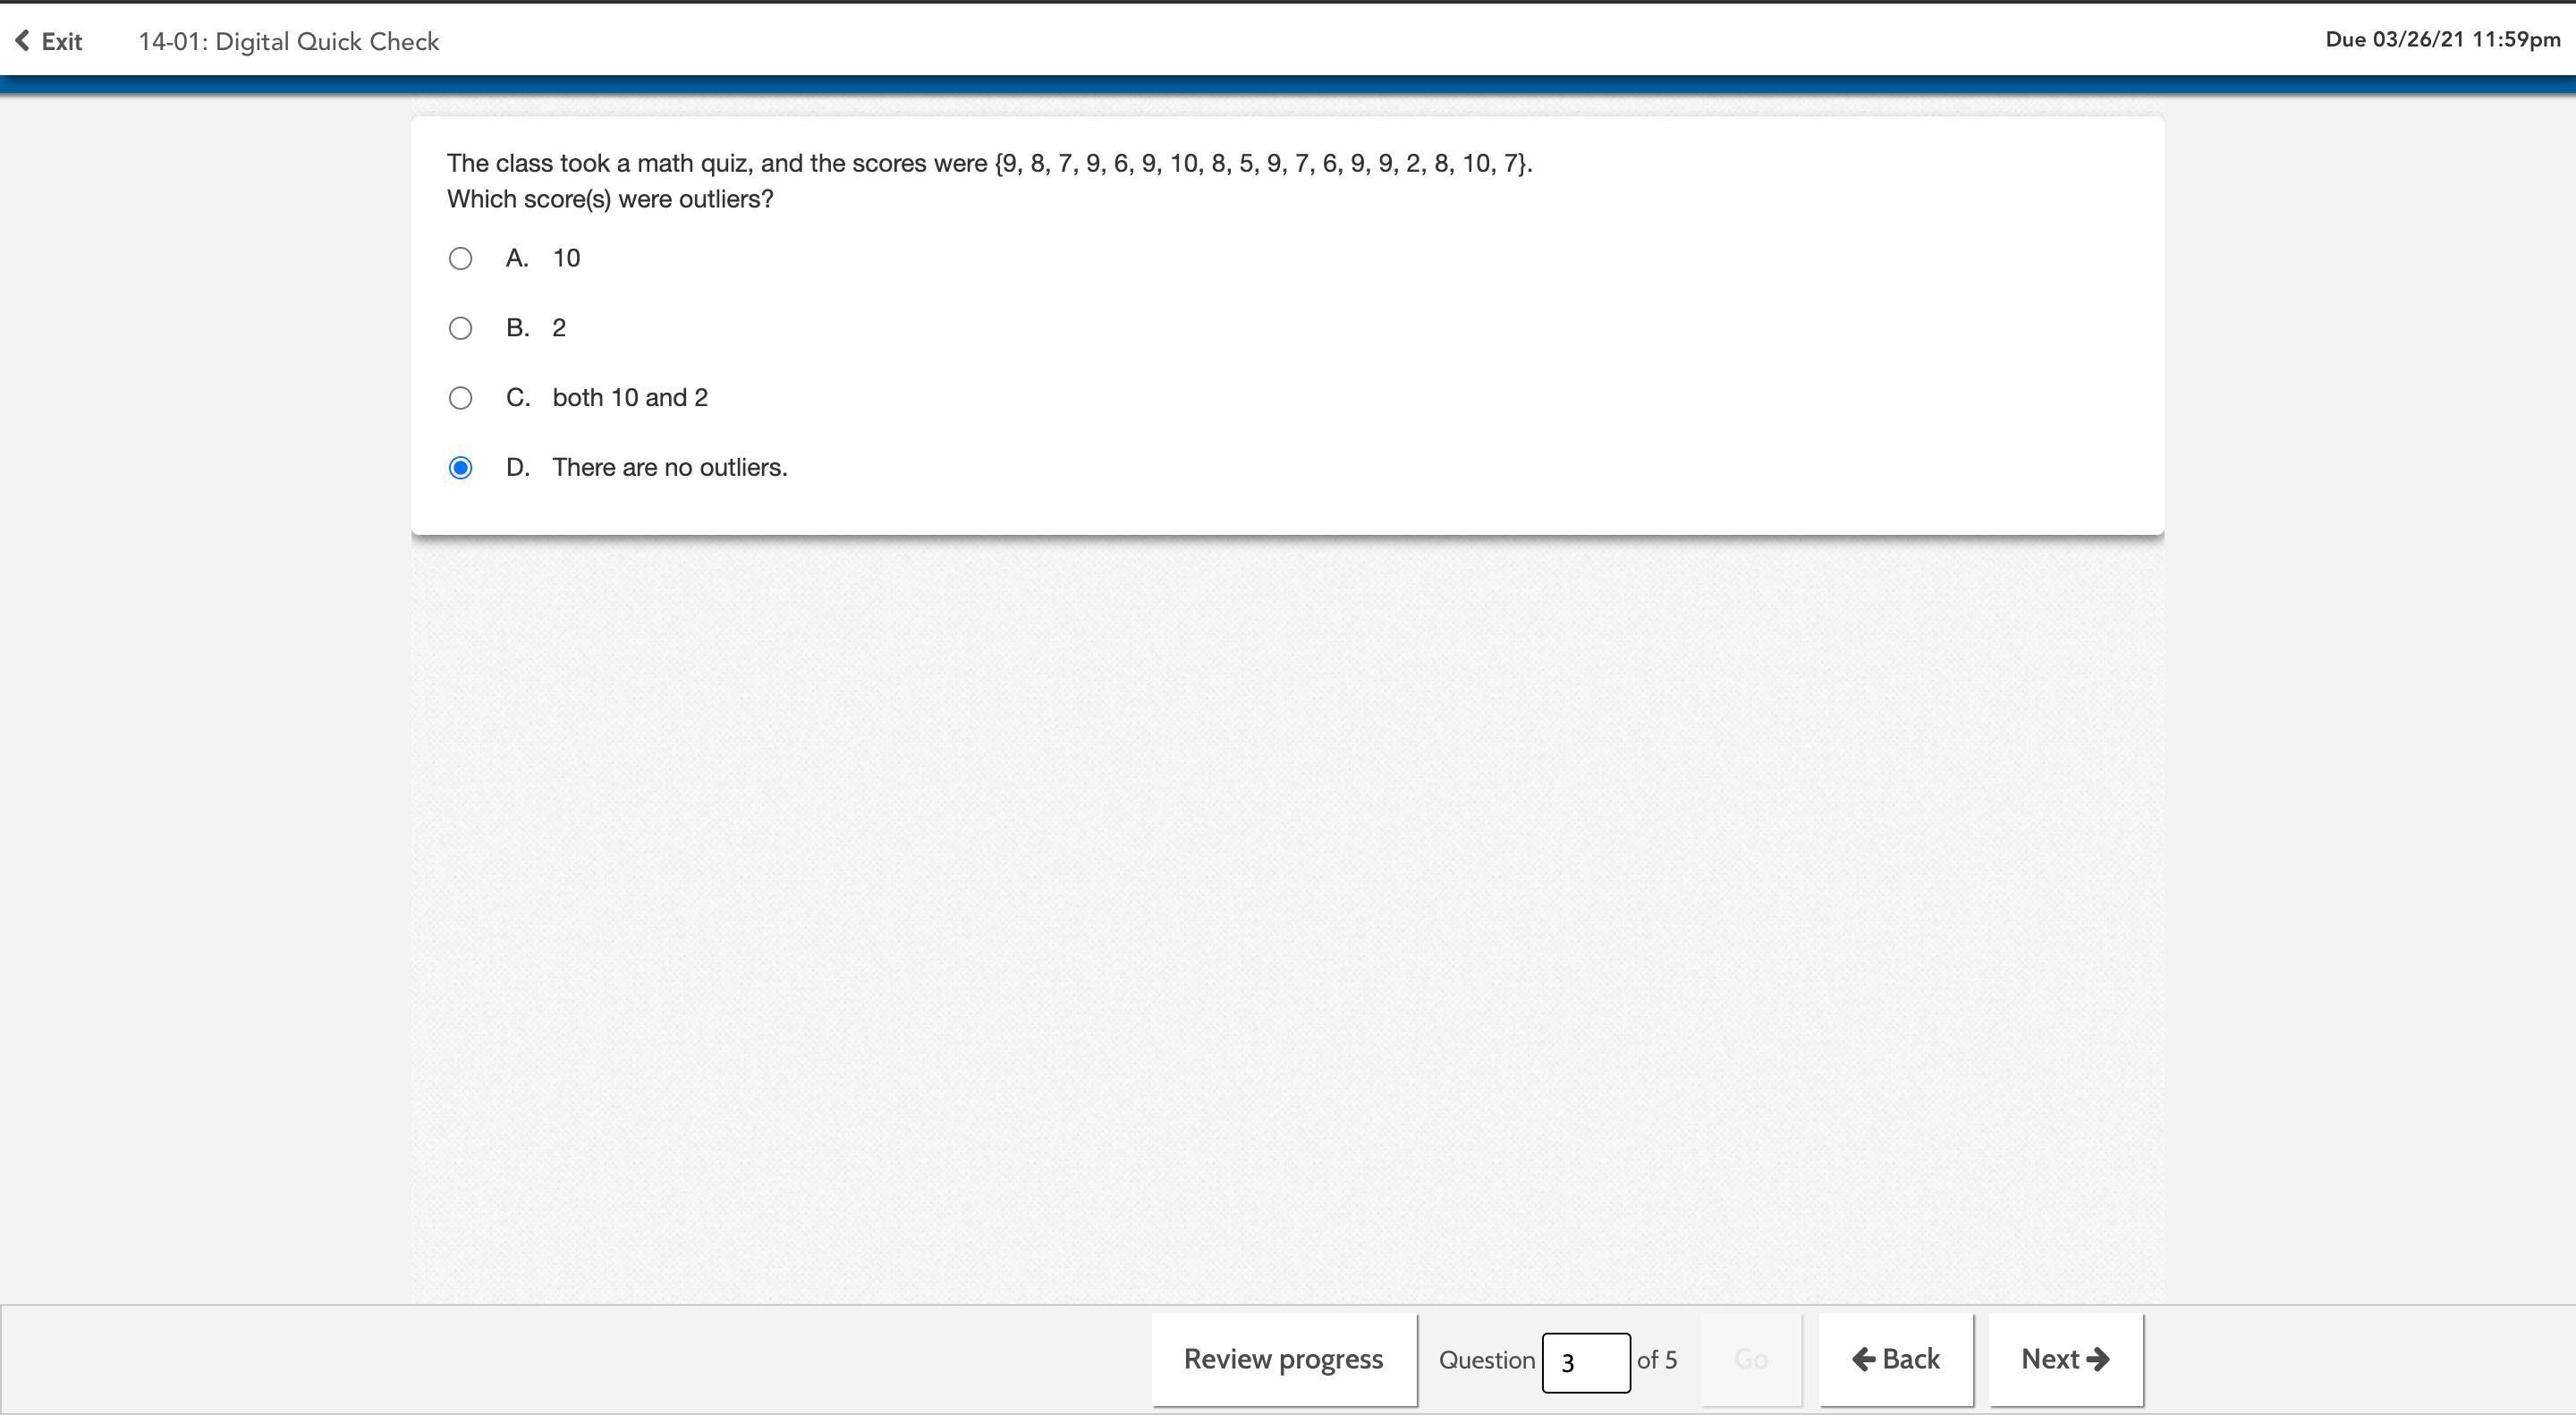Click answer text 'both 10 and 2'

click(629, 398)
